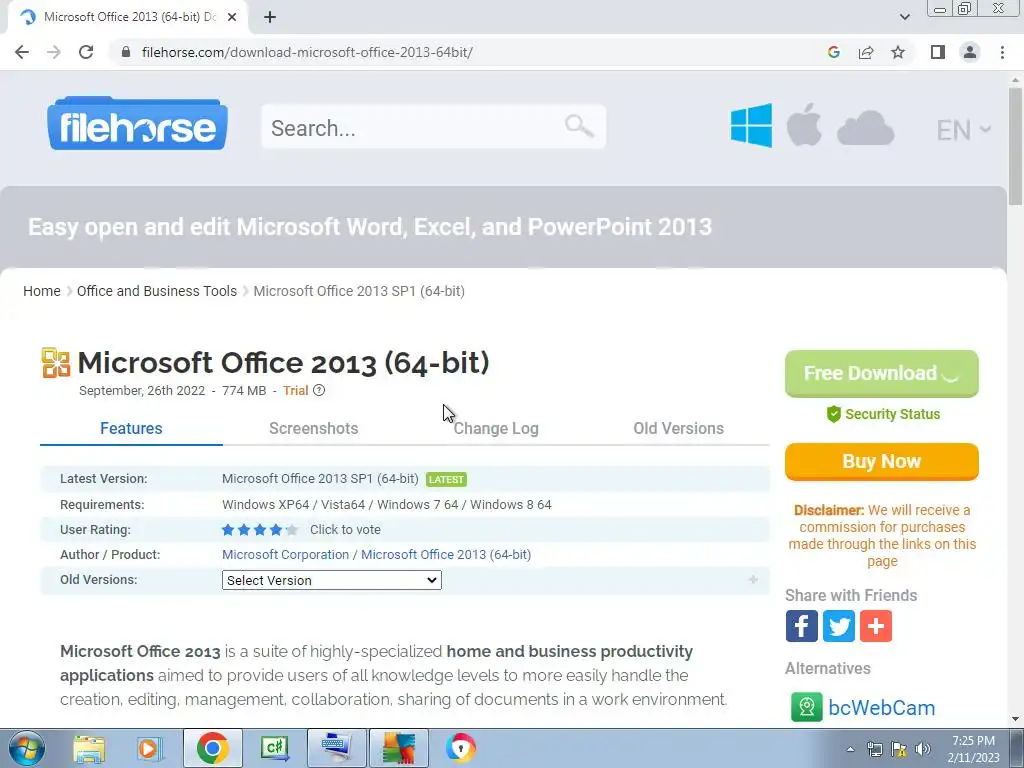Click the small plus expander in Old Versions row
Viewport: 1024px width, 768px height.
pyautogui.click(x=753, y=580)
